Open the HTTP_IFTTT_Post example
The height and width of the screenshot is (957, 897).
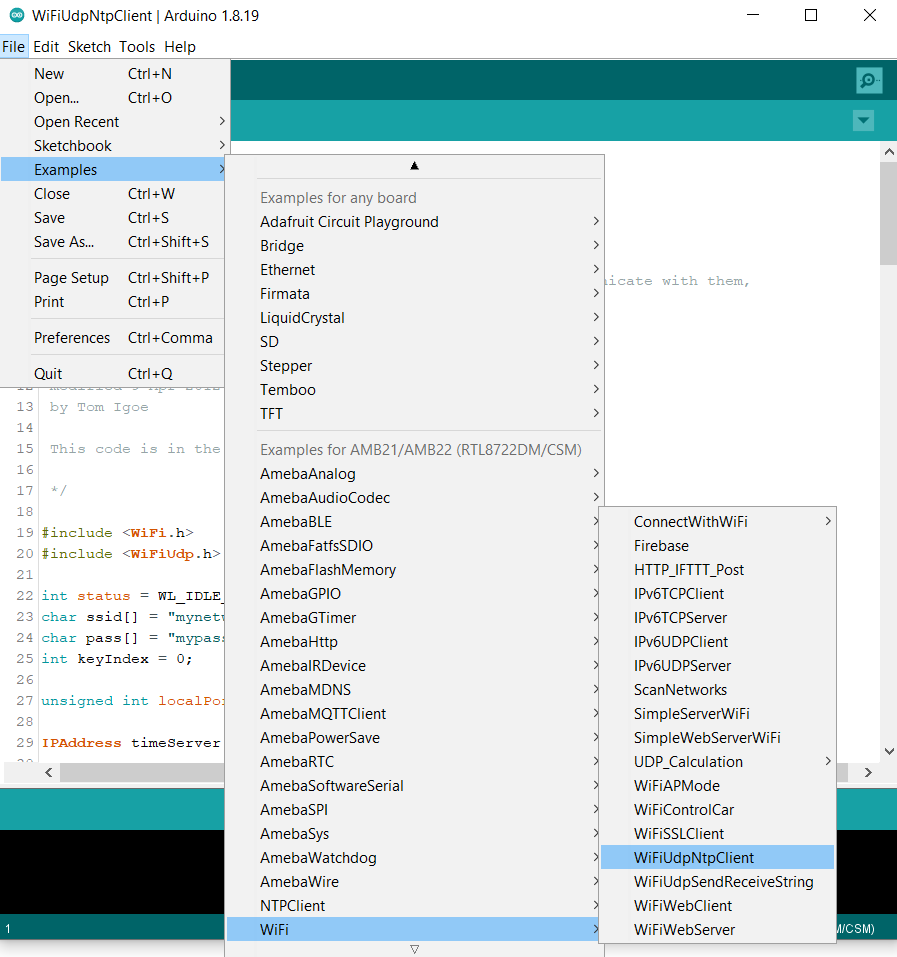click(x=718, y=569)
